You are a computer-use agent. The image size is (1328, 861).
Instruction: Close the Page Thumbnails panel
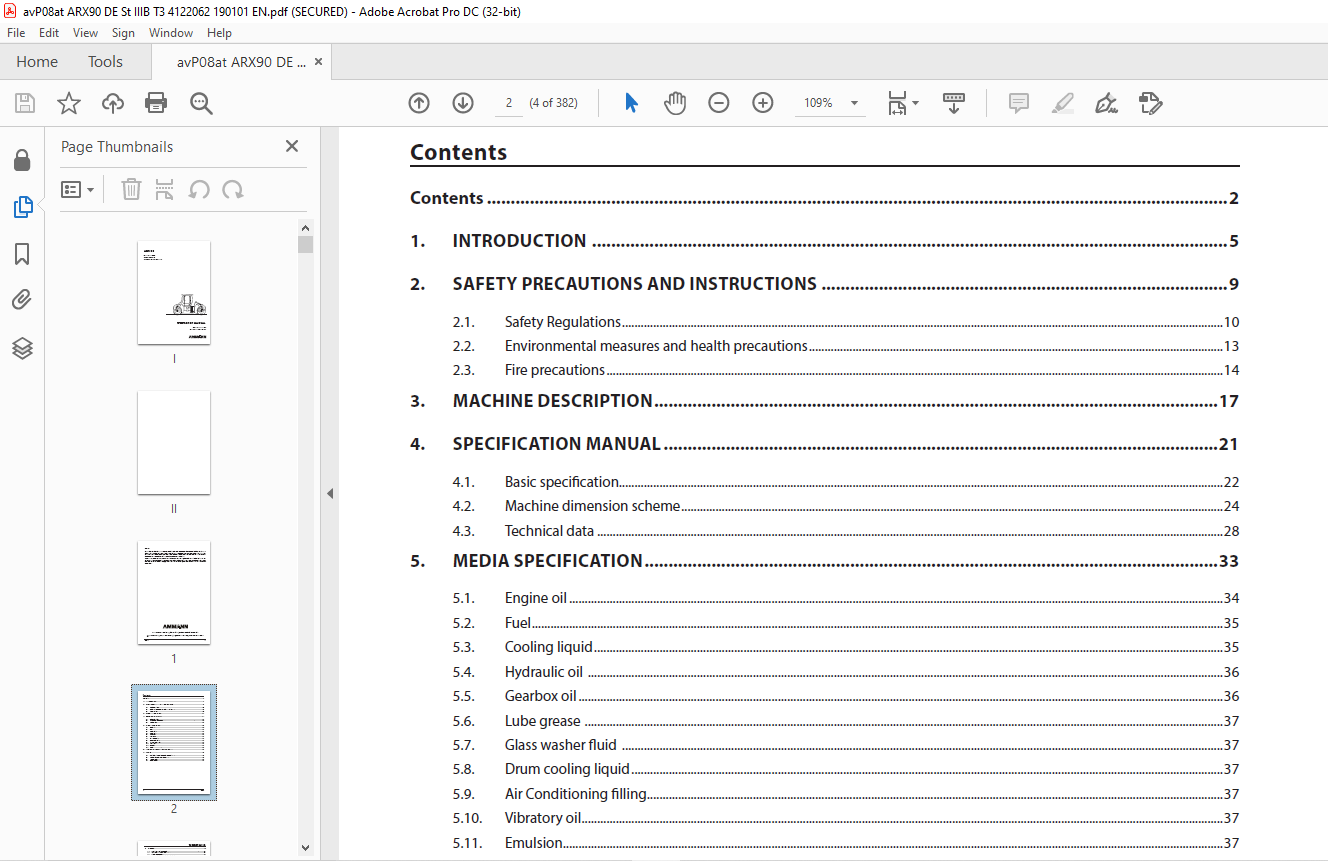tap(292, 146)
